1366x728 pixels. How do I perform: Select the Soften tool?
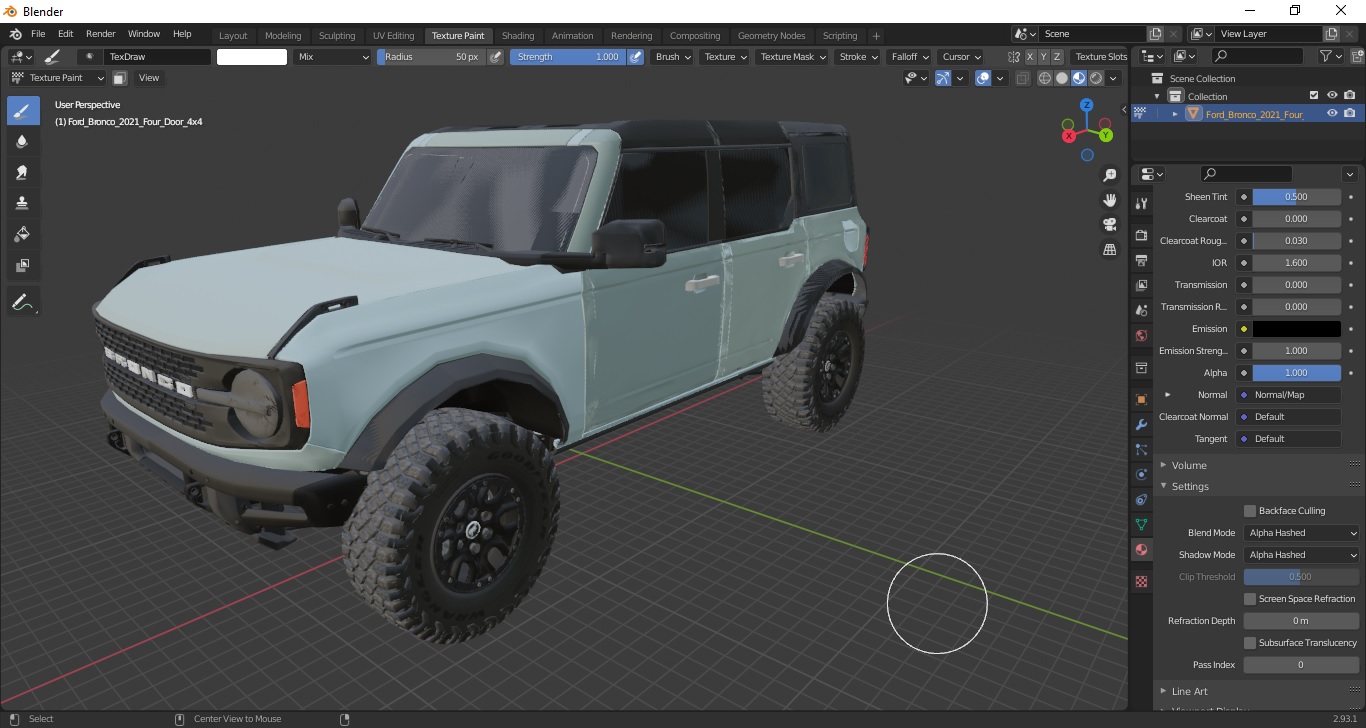click(x=23, y=141)
